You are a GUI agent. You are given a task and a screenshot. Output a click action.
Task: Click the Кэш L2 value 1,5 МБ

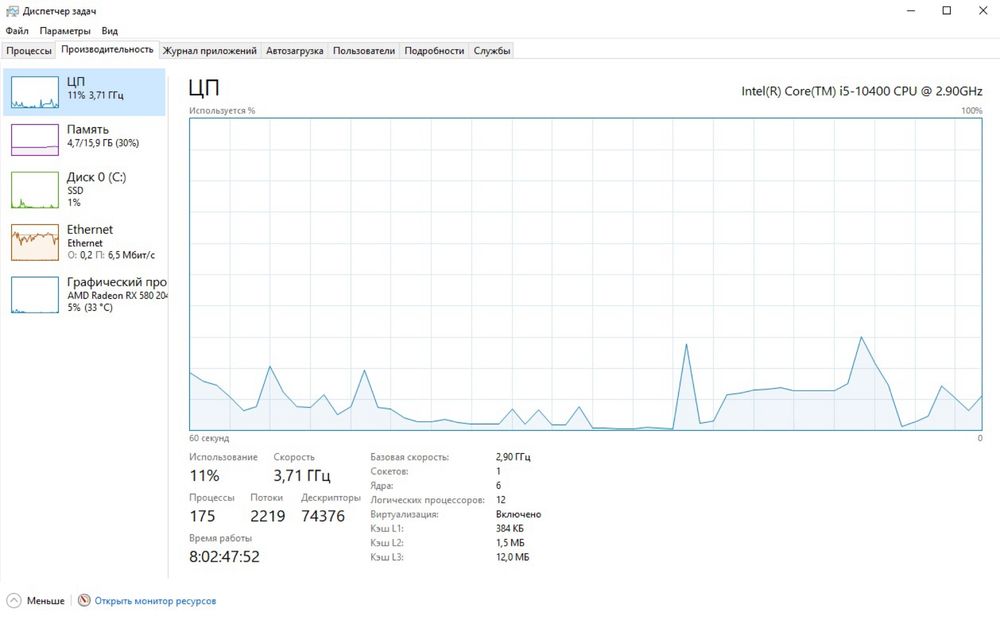pyautogui.click(x=510, y=543)
